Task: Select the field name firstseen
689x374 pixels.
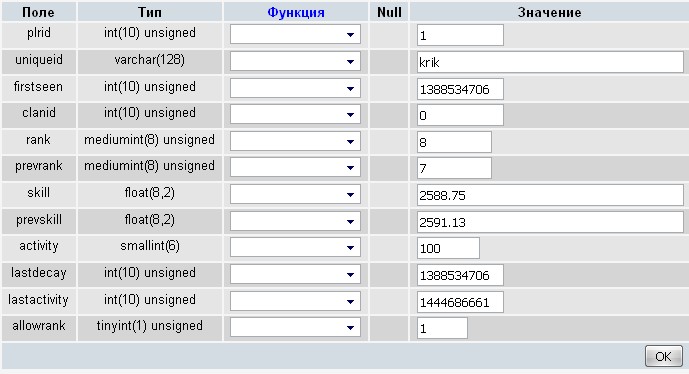Action: [x=38, y=87]
